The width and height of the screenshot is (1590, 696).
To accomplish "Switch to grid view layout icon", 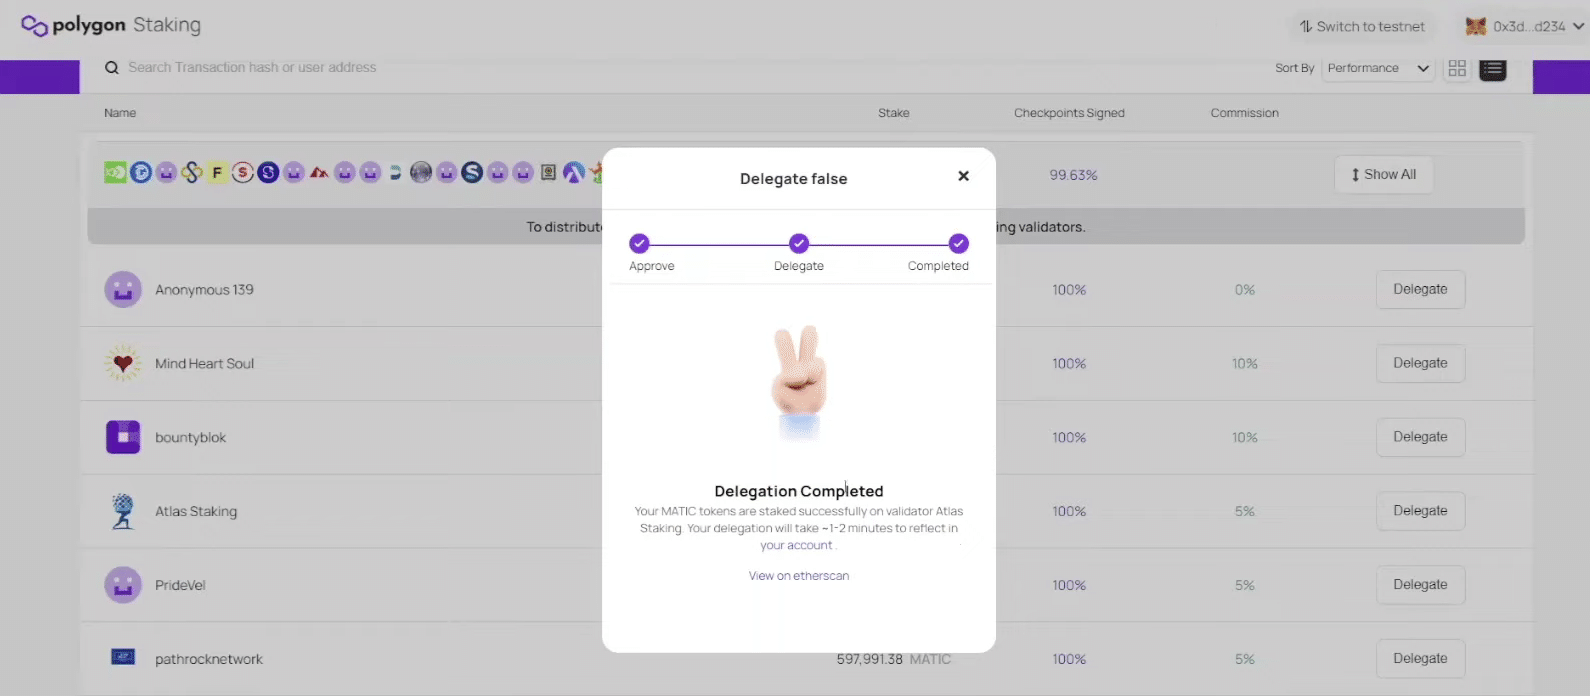I will click(x=1457, y=68).
